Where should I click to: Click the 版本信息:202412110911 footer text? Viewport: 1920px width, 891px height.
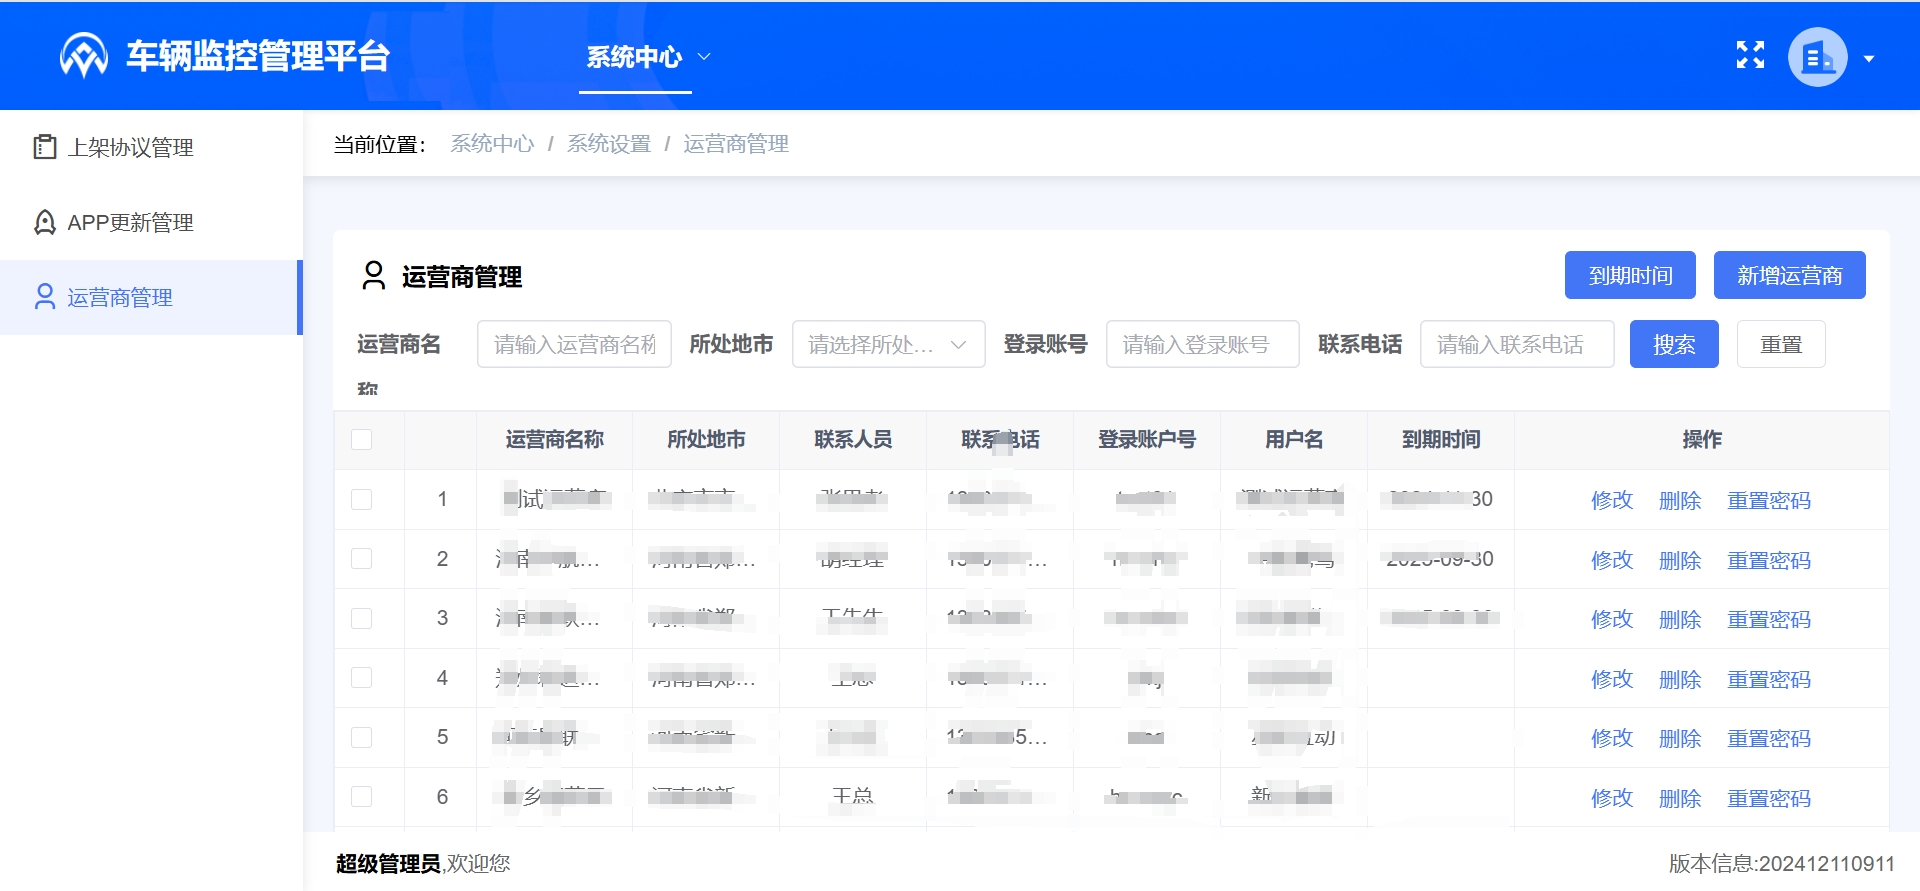click(1782, 863)
